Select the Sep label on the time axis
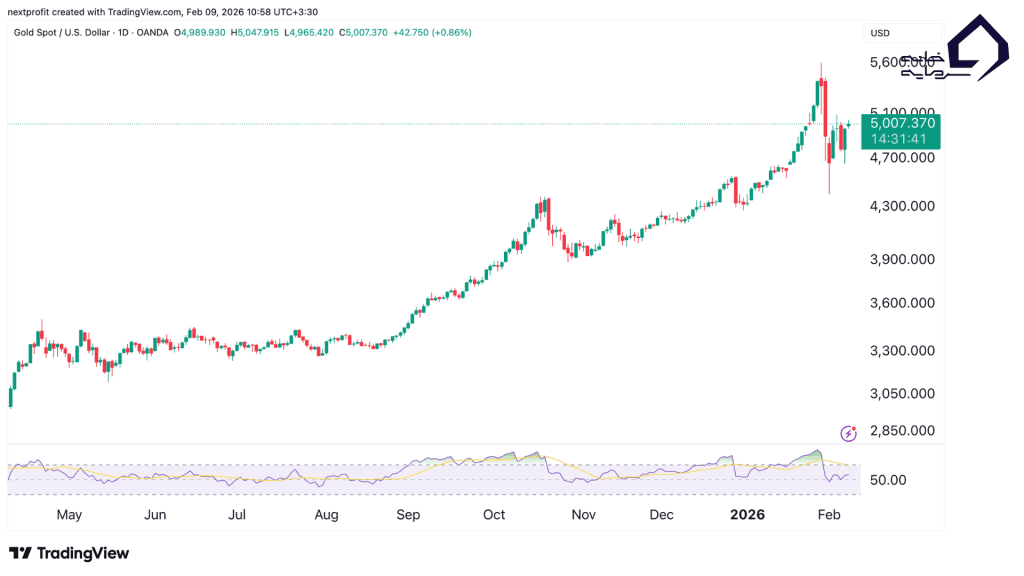Image resolution: width=1024 pixels, height=576 pixels. click(408, 515)
